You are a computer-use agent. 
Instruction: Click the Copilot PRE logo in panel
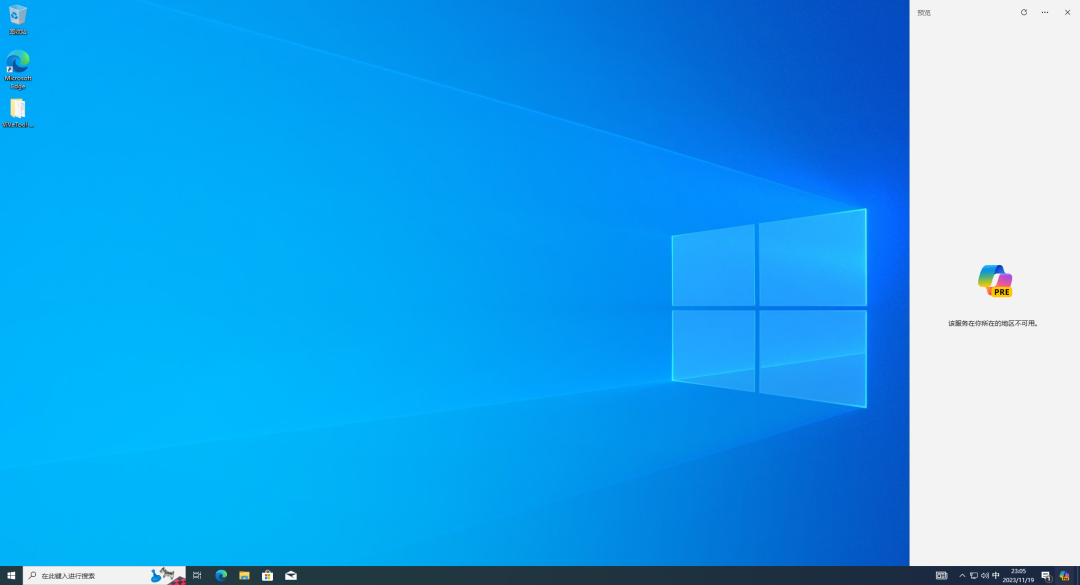(x=995, y=281)
